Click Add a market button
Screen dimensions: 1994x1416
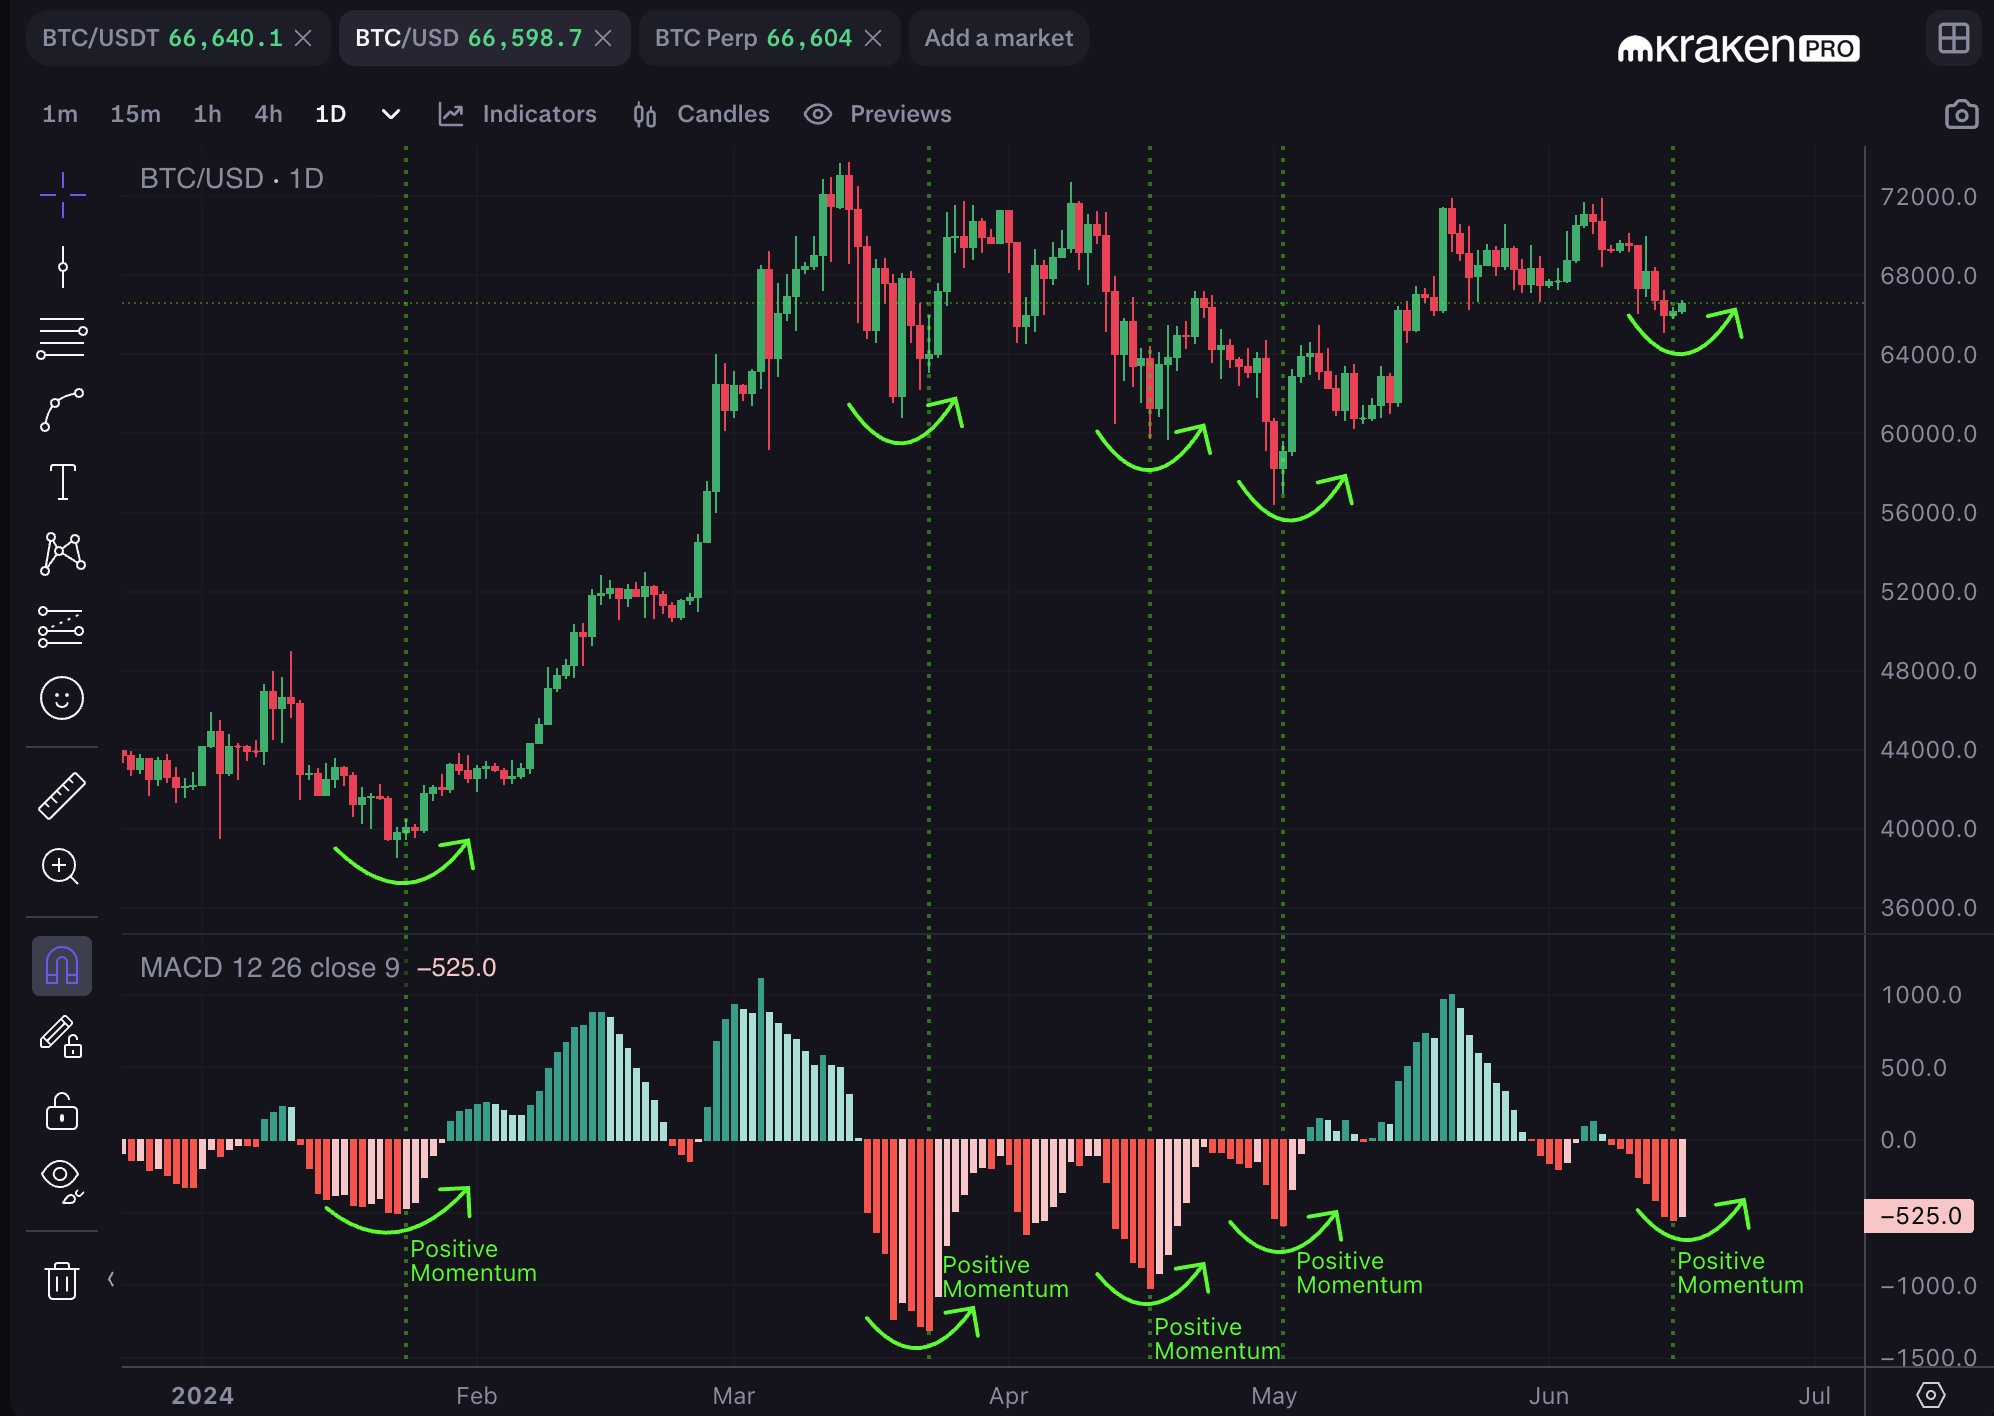click(x=998, y=38)
